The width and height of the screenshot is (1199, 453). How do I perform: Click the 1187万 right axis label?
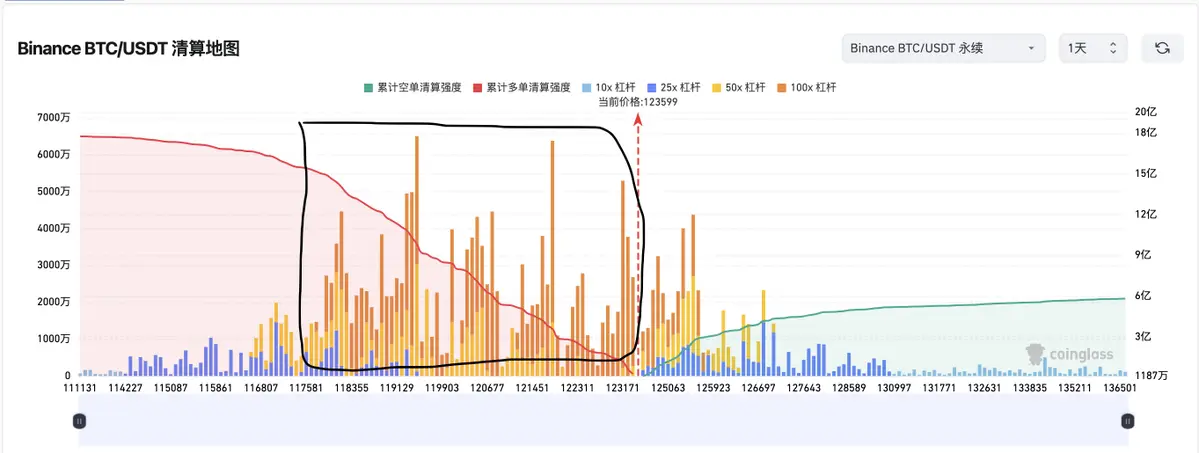(1152, 376)
